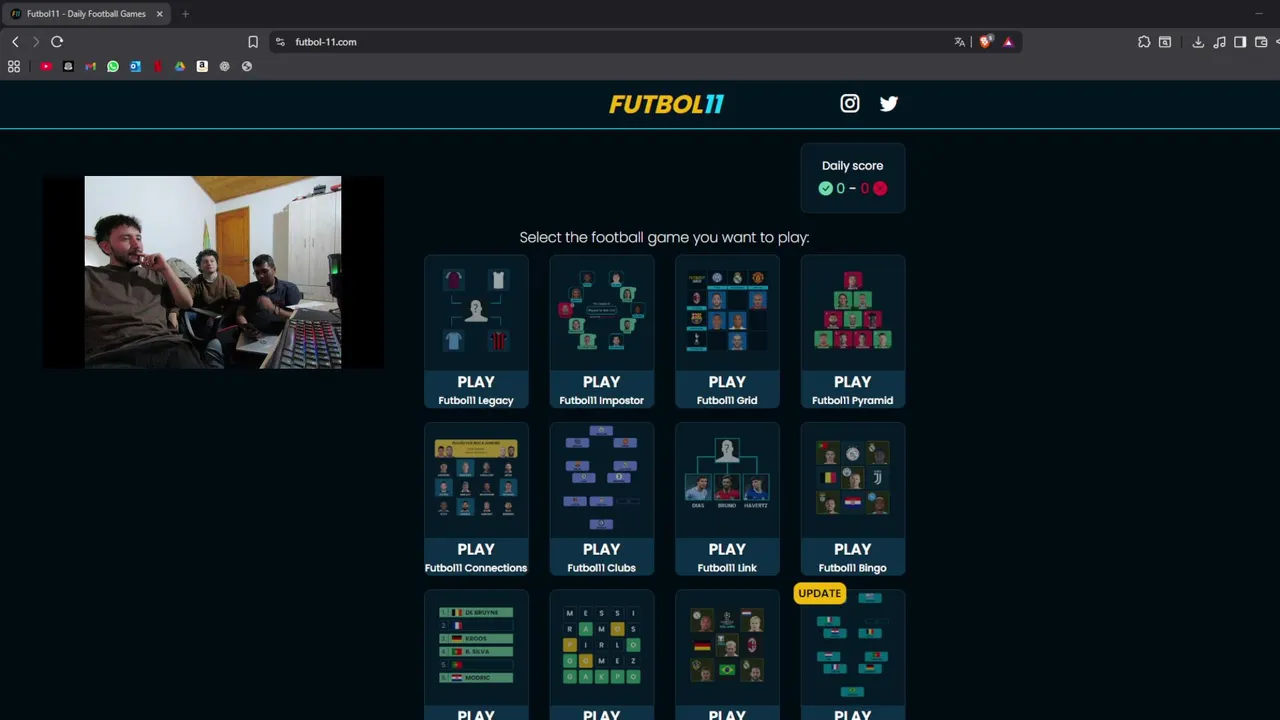Bookmark this page with the bookmark icon
The width and height of the screenshot is (1280, 720).
253,42
